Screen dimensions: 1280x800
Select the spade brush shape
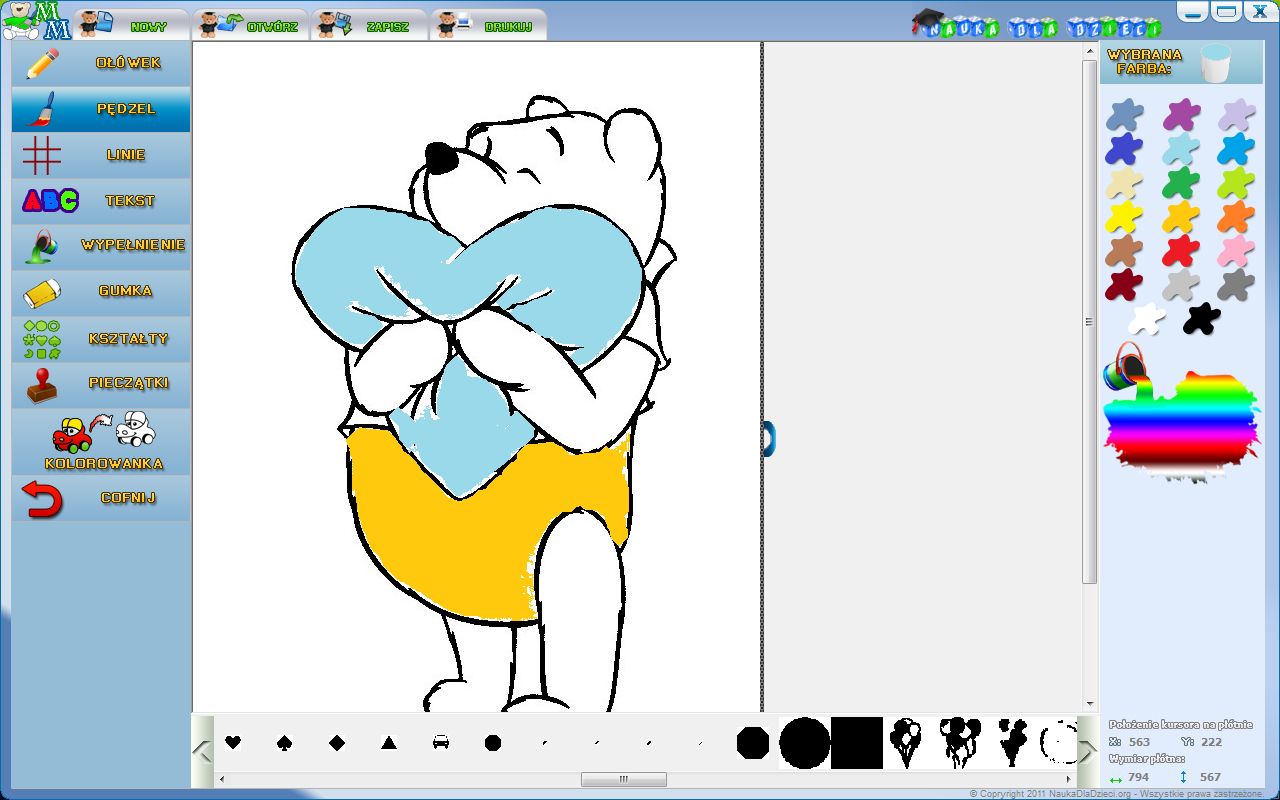(285, 742)
